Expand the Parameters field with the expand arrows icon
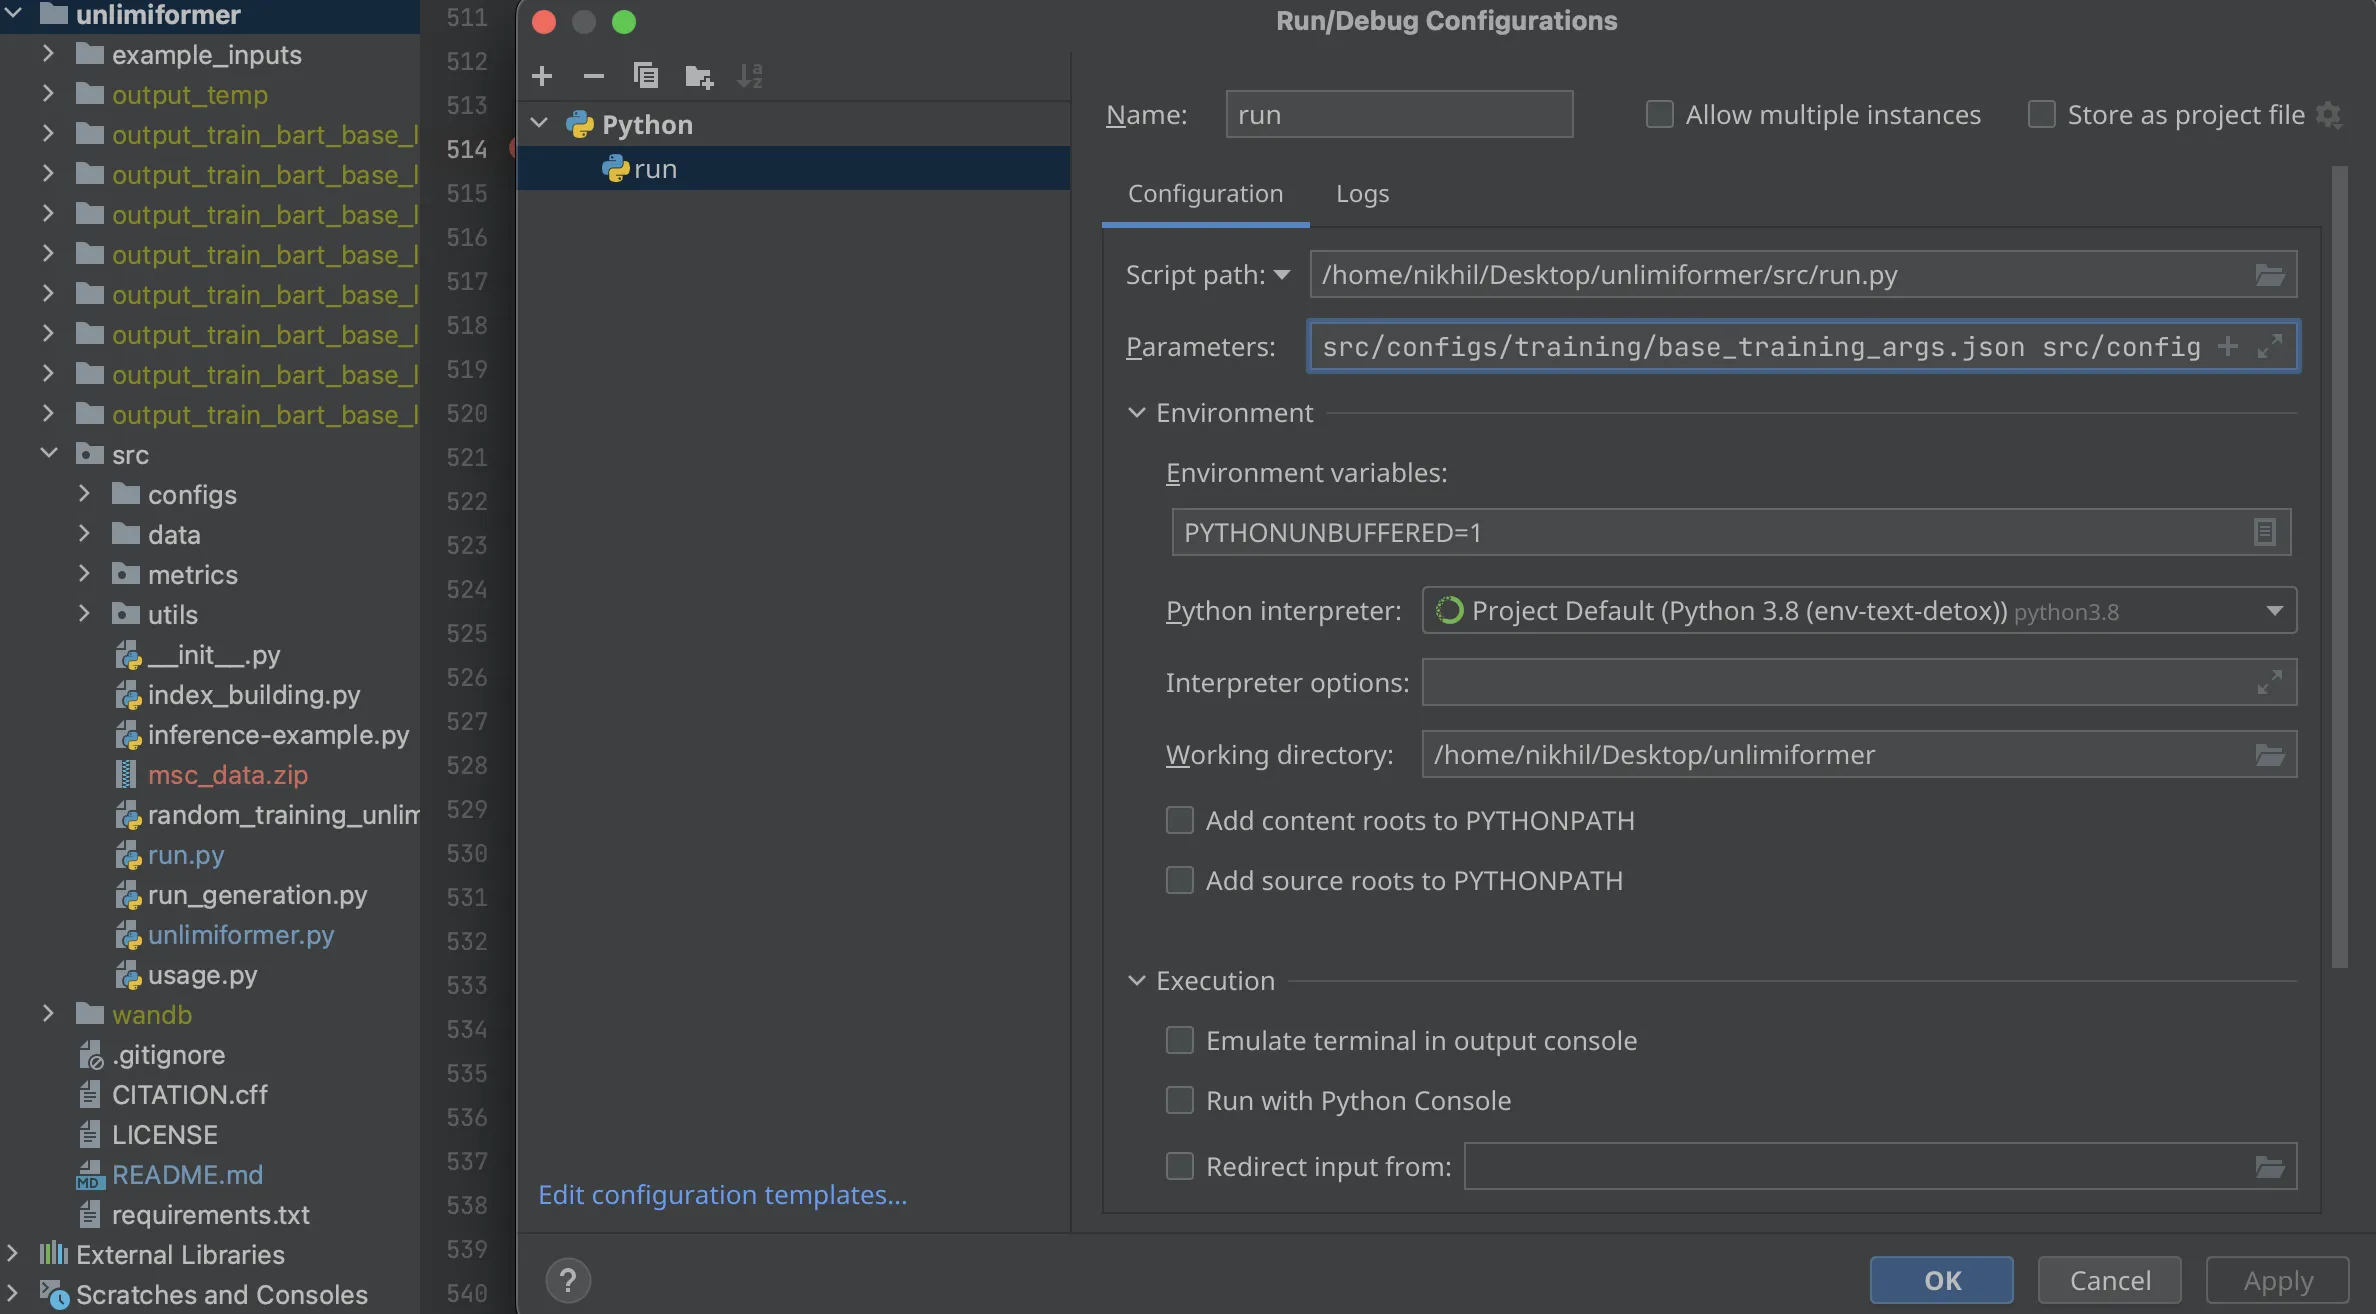Image resolution: width=2376 pixels, height=1314 pixels. point(2269,346)
